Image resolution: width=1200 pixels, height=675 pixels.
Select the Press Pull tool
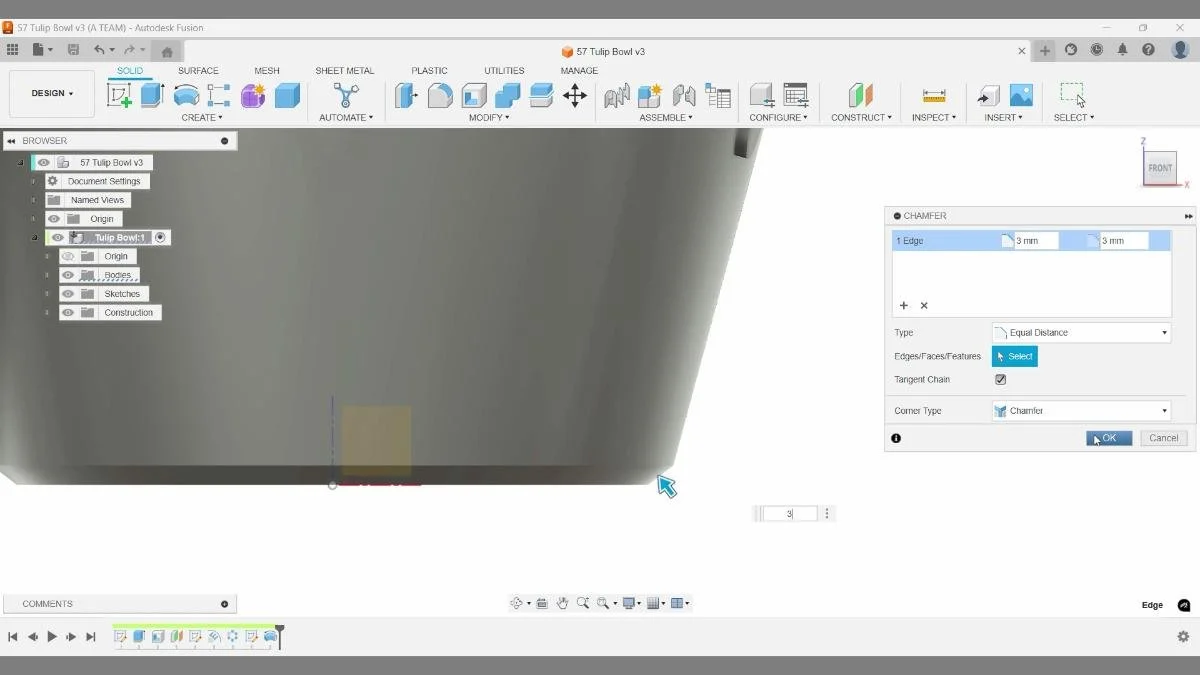(x=406, y=95)
